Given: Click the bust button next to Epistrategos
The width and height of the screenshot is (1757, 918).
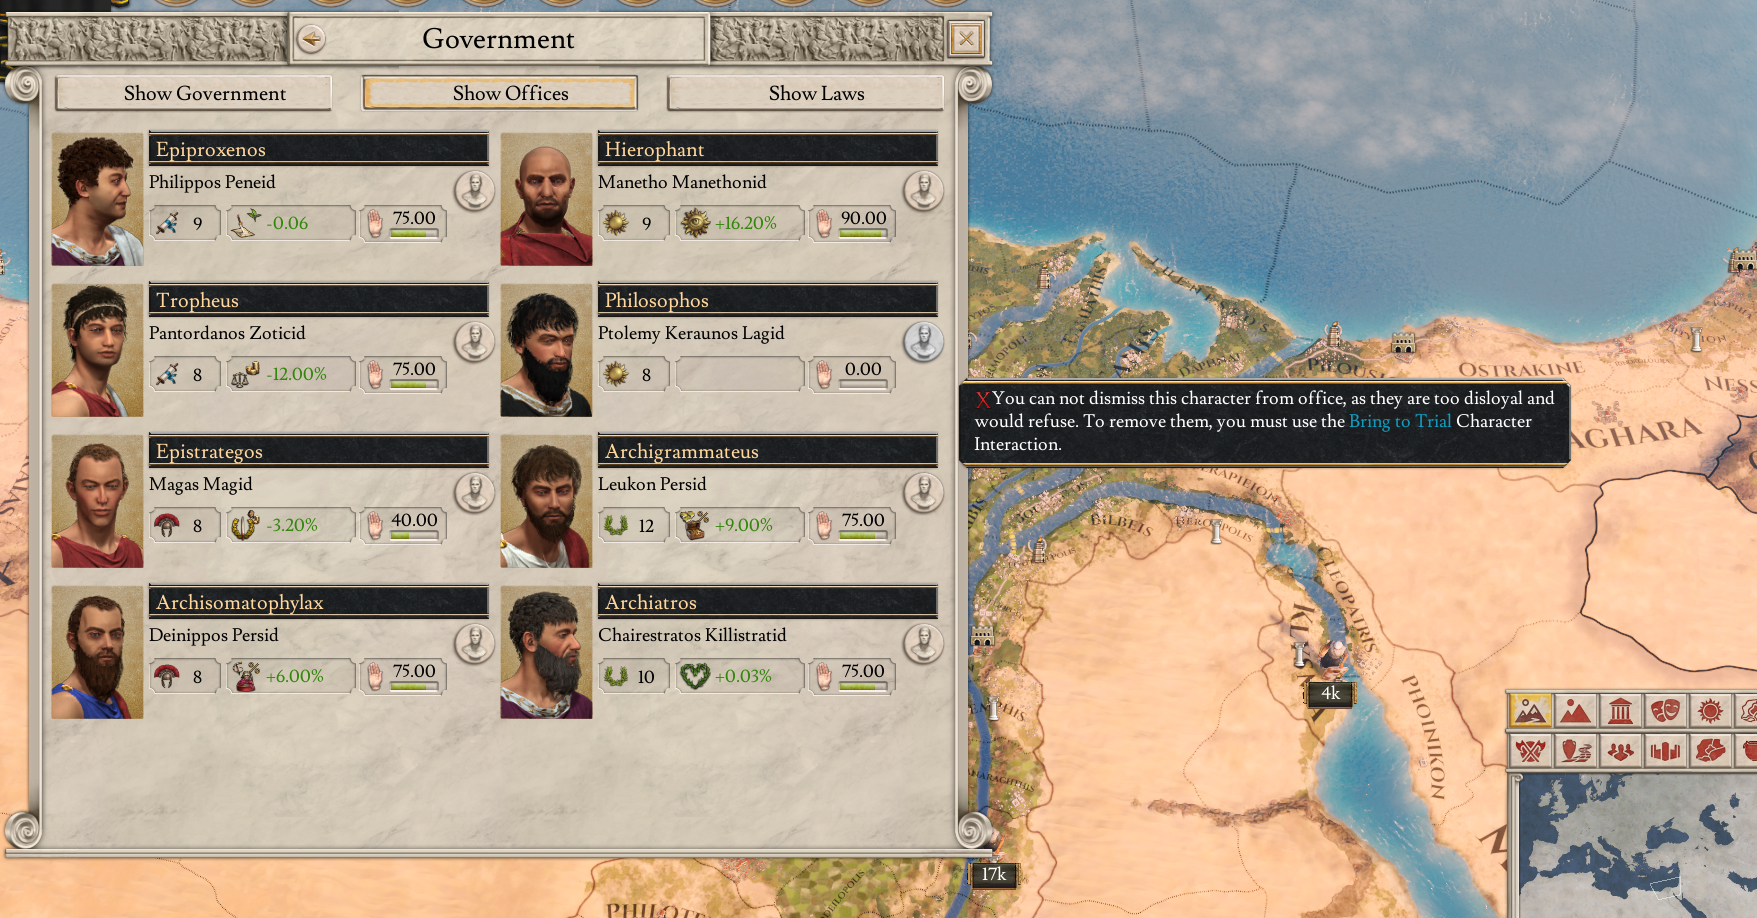Looking at the screenshot, I should coord(474,493).
